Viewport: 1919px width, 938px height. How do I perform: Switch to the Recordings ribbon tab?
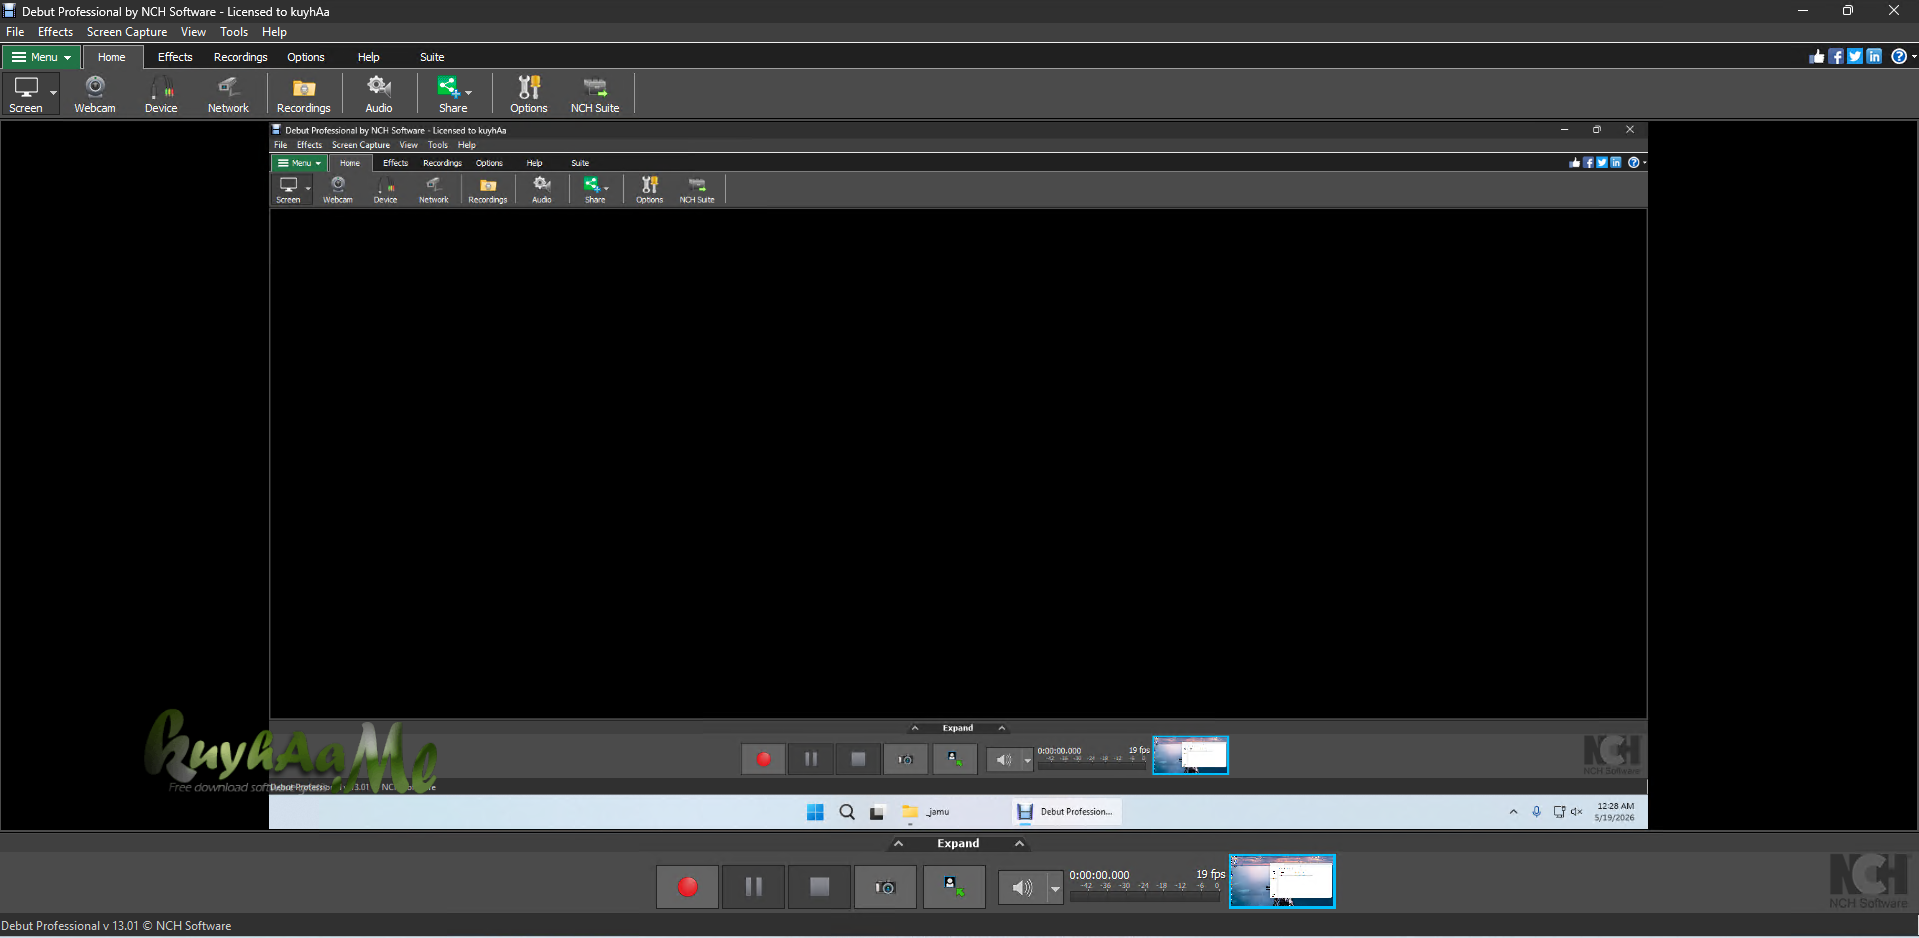tap(241, 57)
